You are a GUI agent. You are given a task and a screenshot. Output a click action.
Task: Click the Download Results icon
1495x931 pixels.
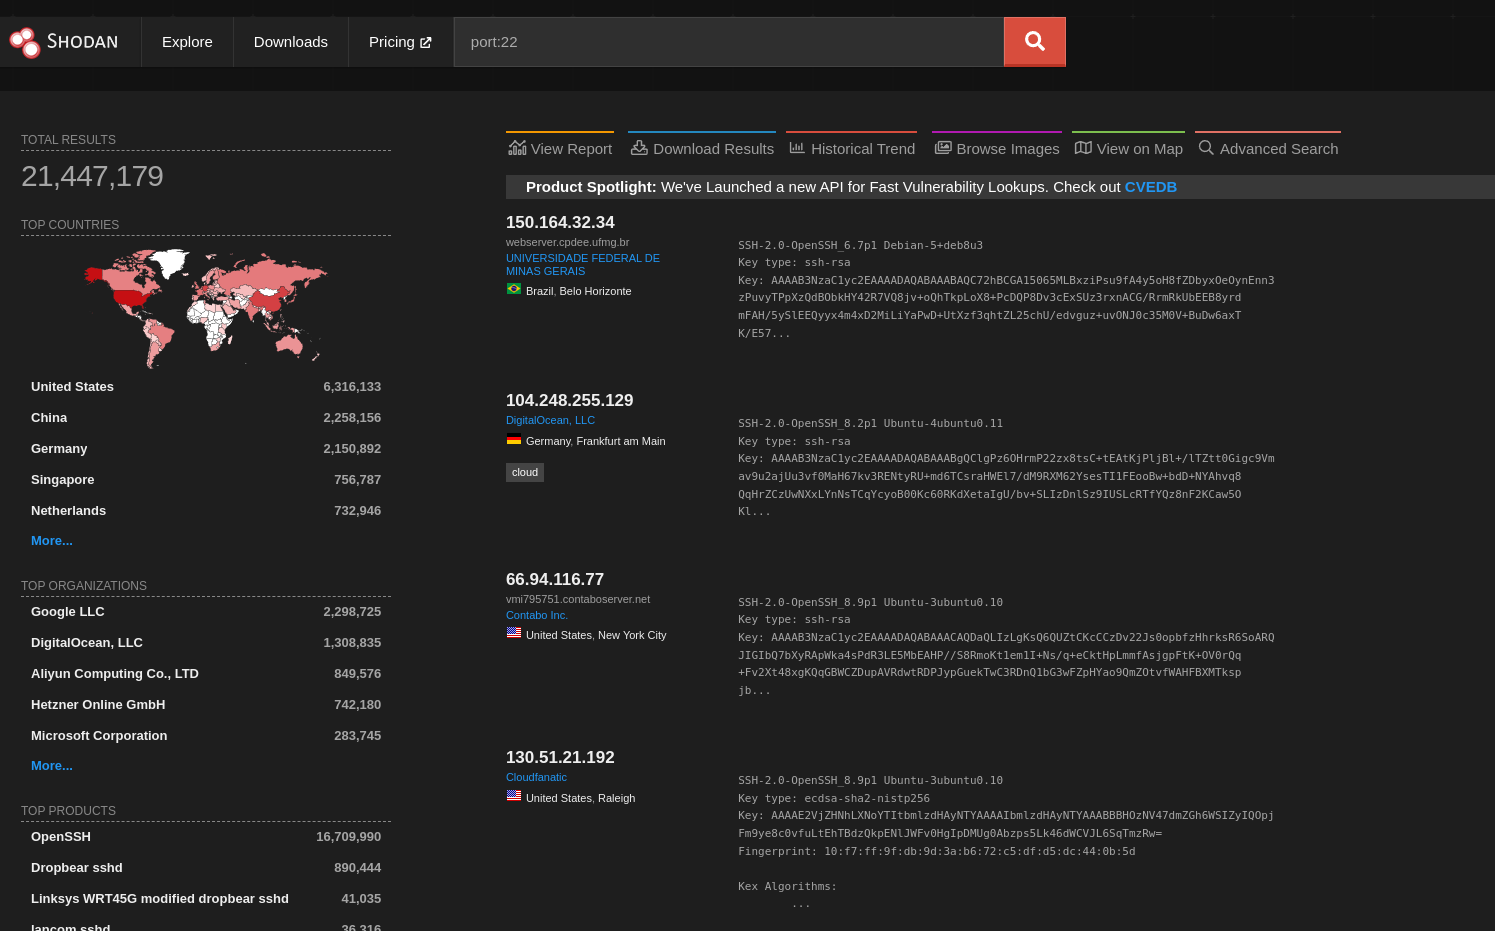pyautogui.click(x=639, y=147)
